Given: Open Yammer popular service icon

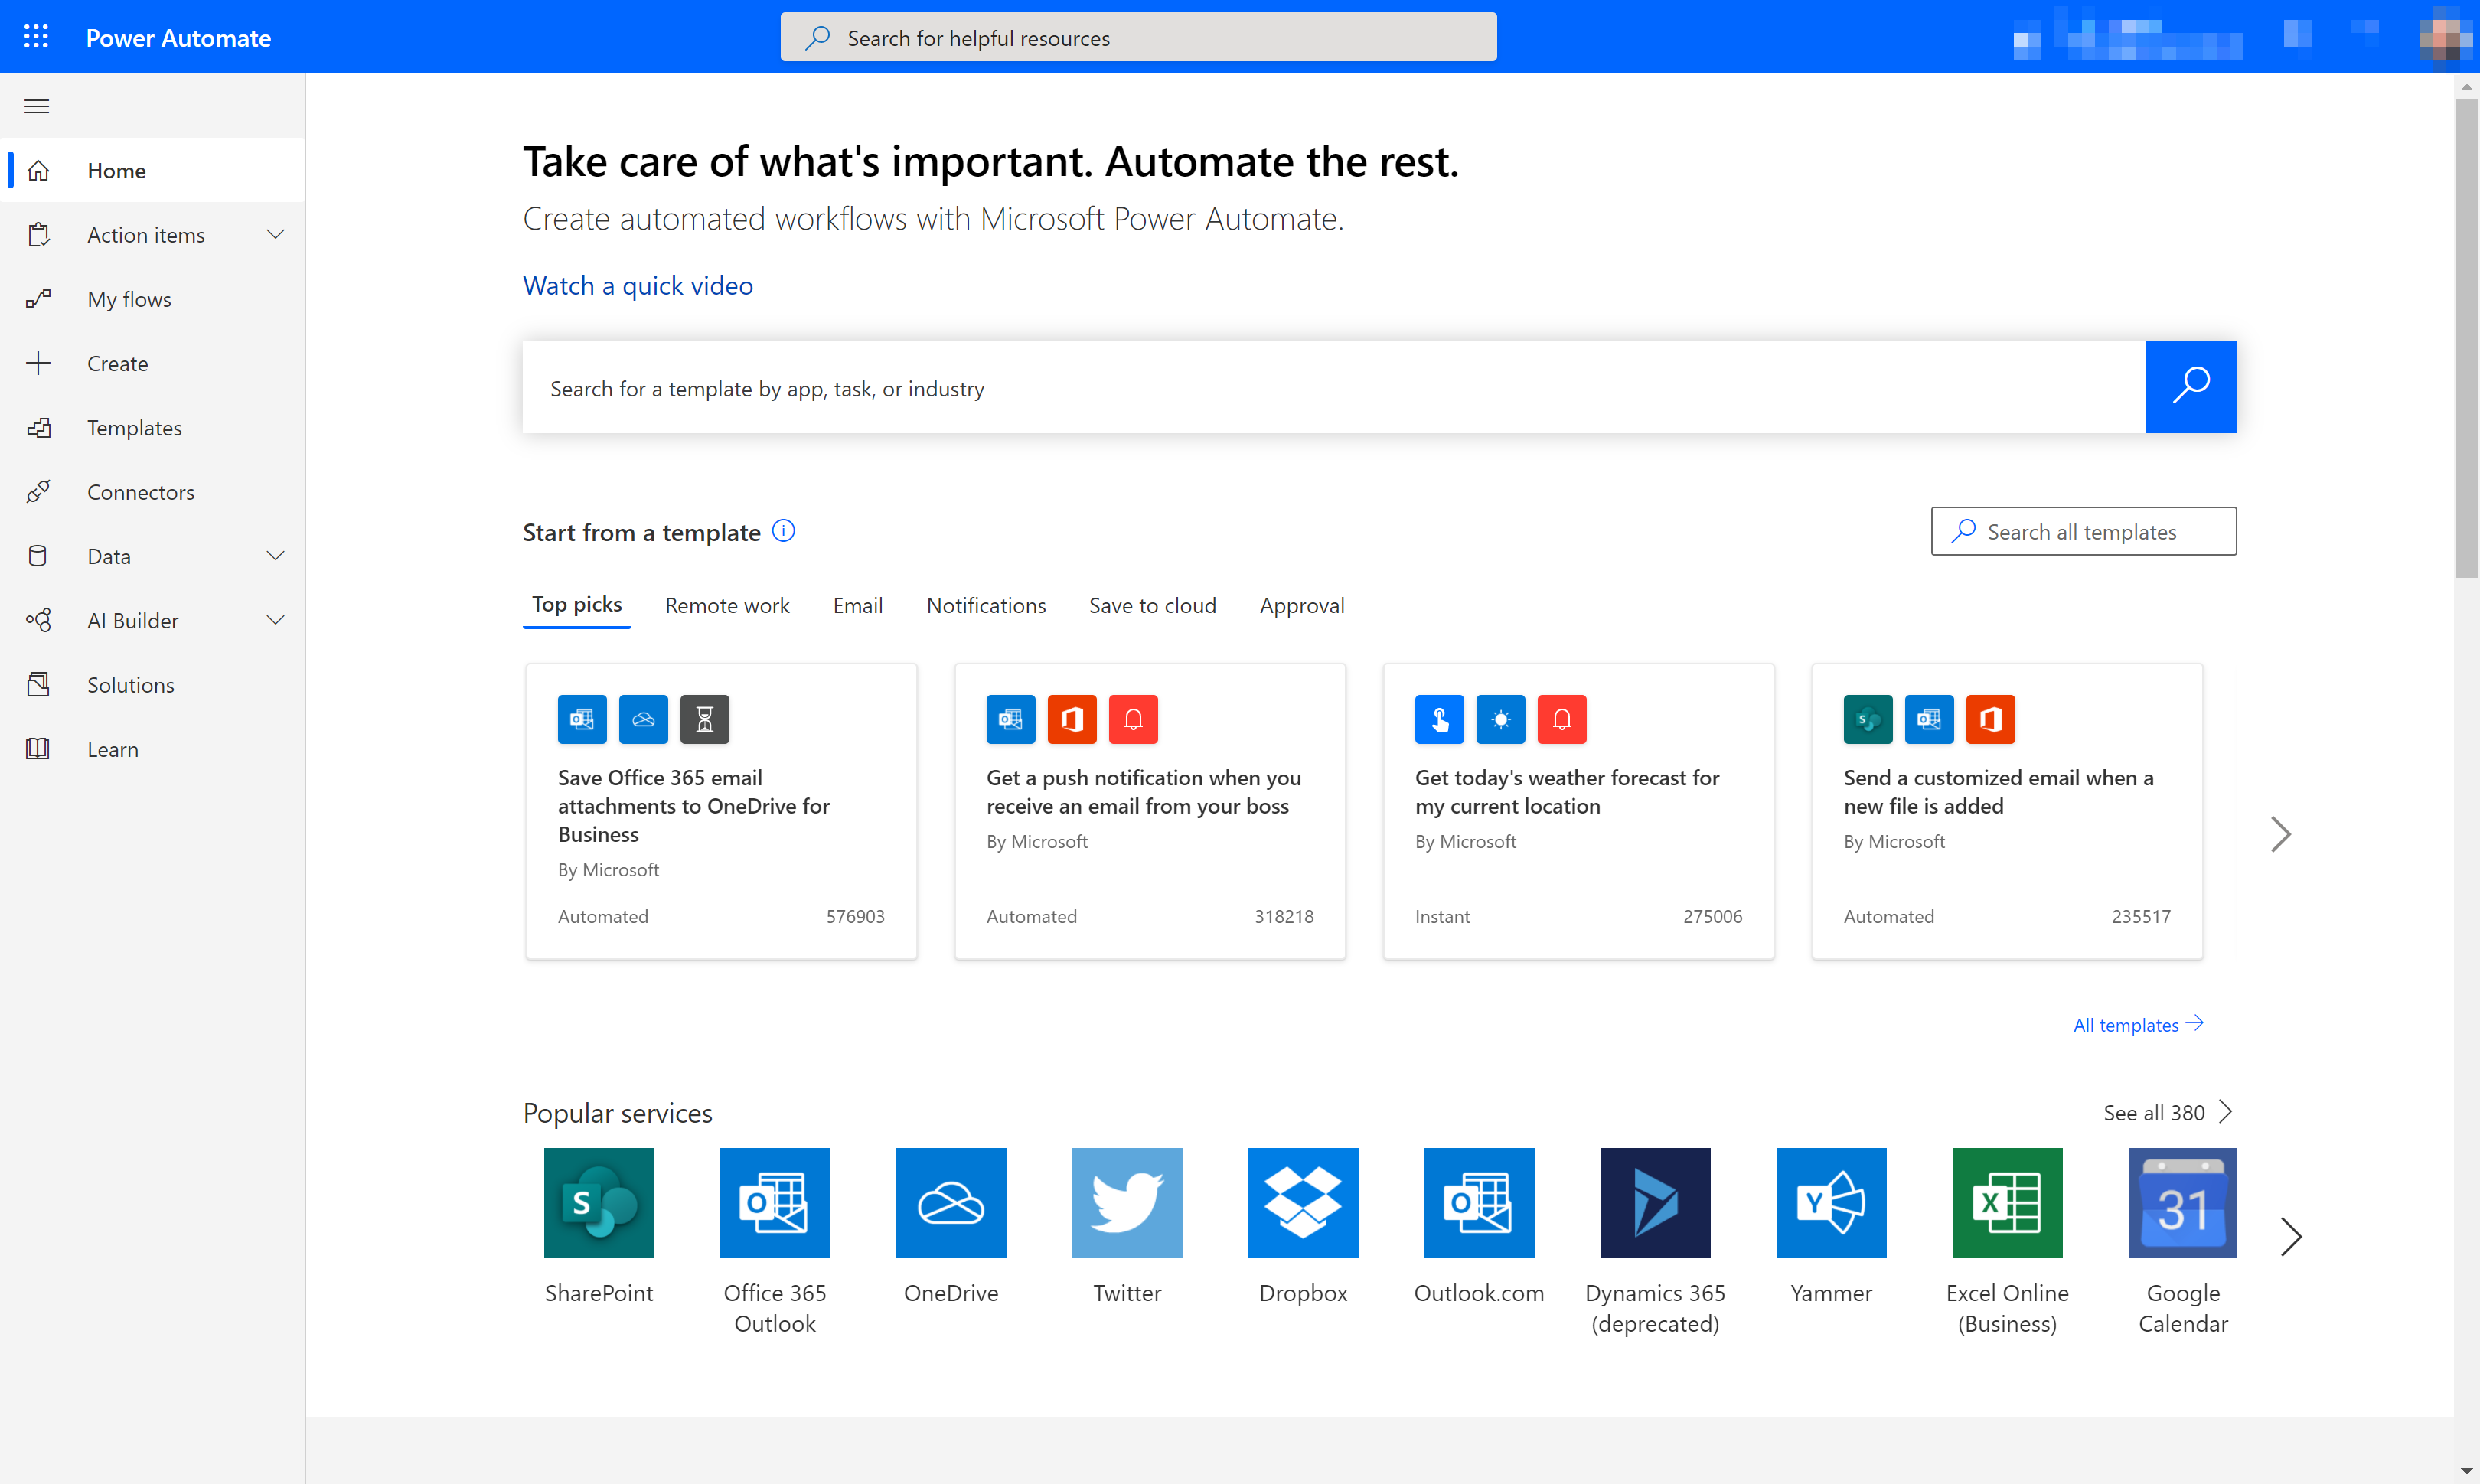Looking at the screenshot, I should pyautogui.click(x=1830, y=1203).
